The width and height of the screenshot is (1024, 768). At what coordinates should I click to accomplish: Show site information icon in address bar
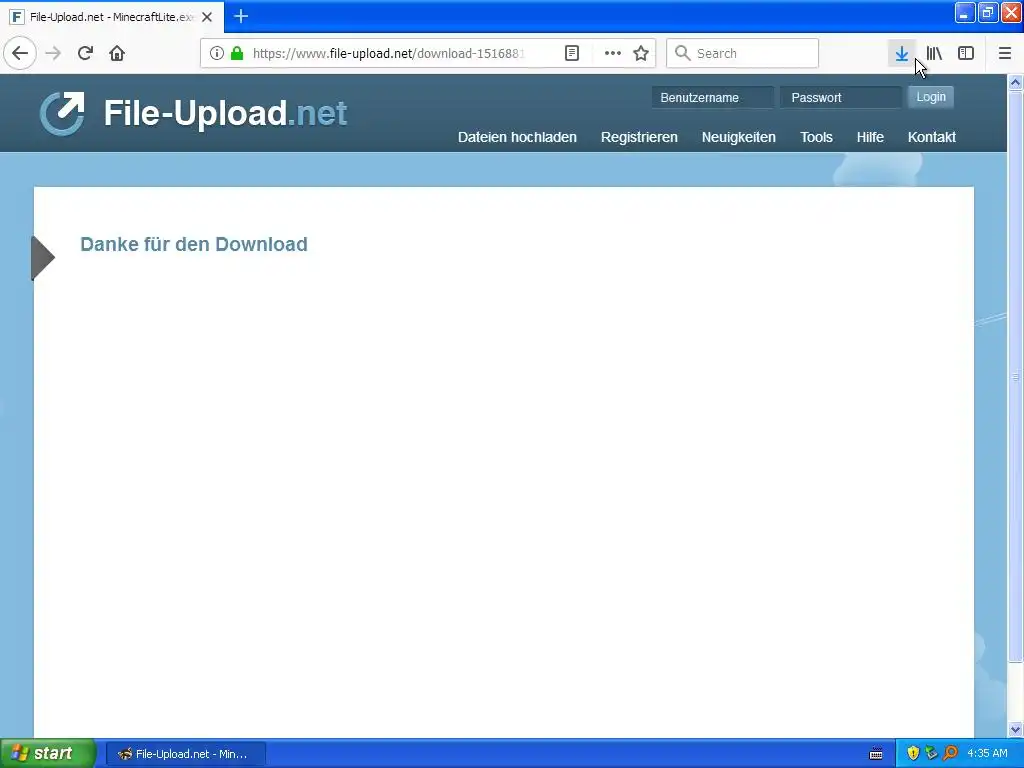(x=217, y=53)
